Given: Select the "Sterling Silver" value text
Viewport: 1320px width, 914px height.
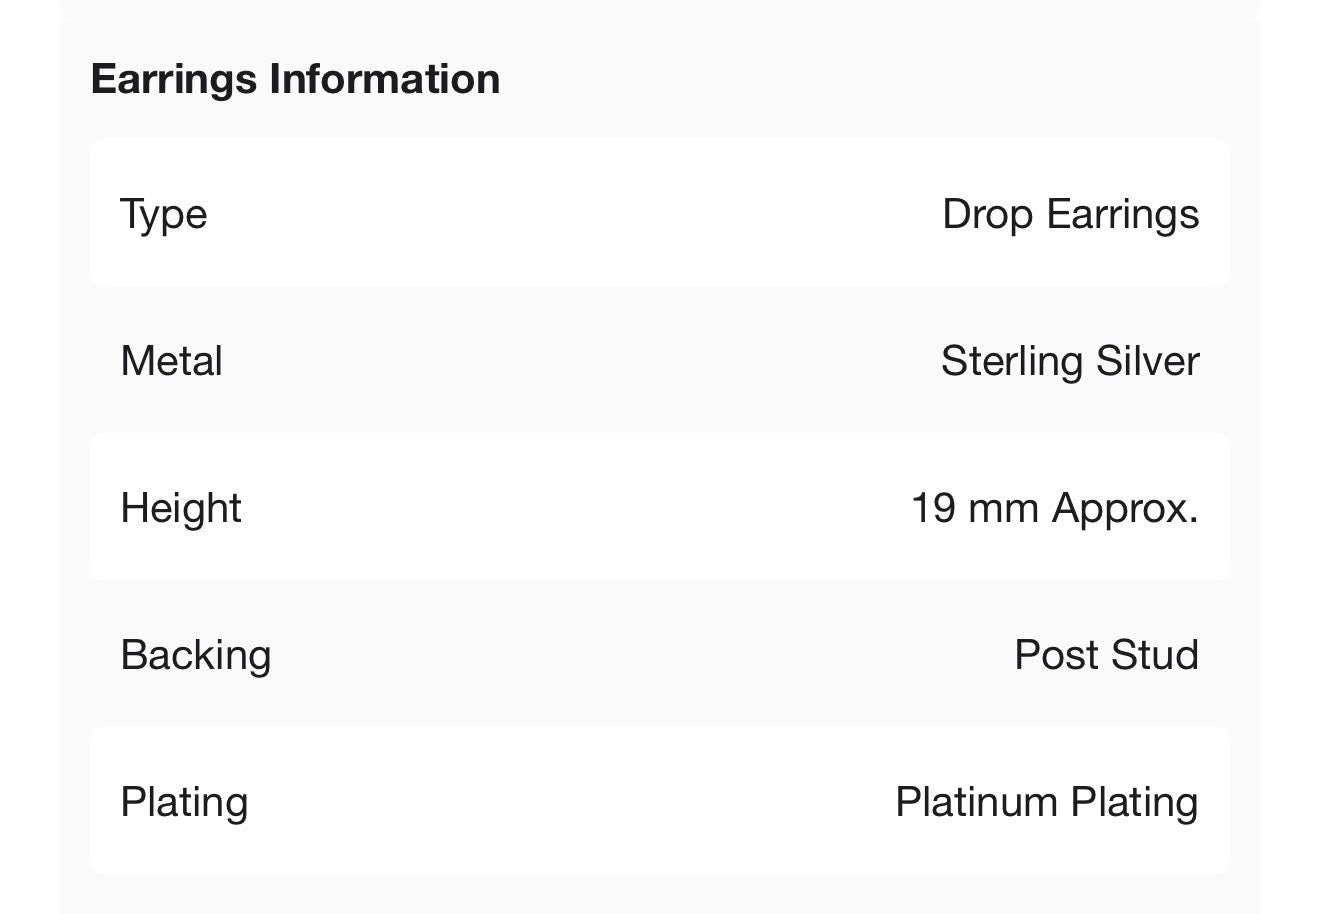Looking at the screenshot, I should [1069, 361].
